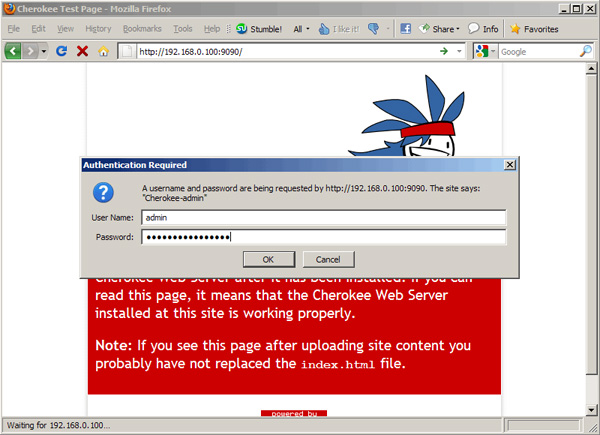
Task: Click the Cherokee mascot image
Action: click(x=406, y=115)
